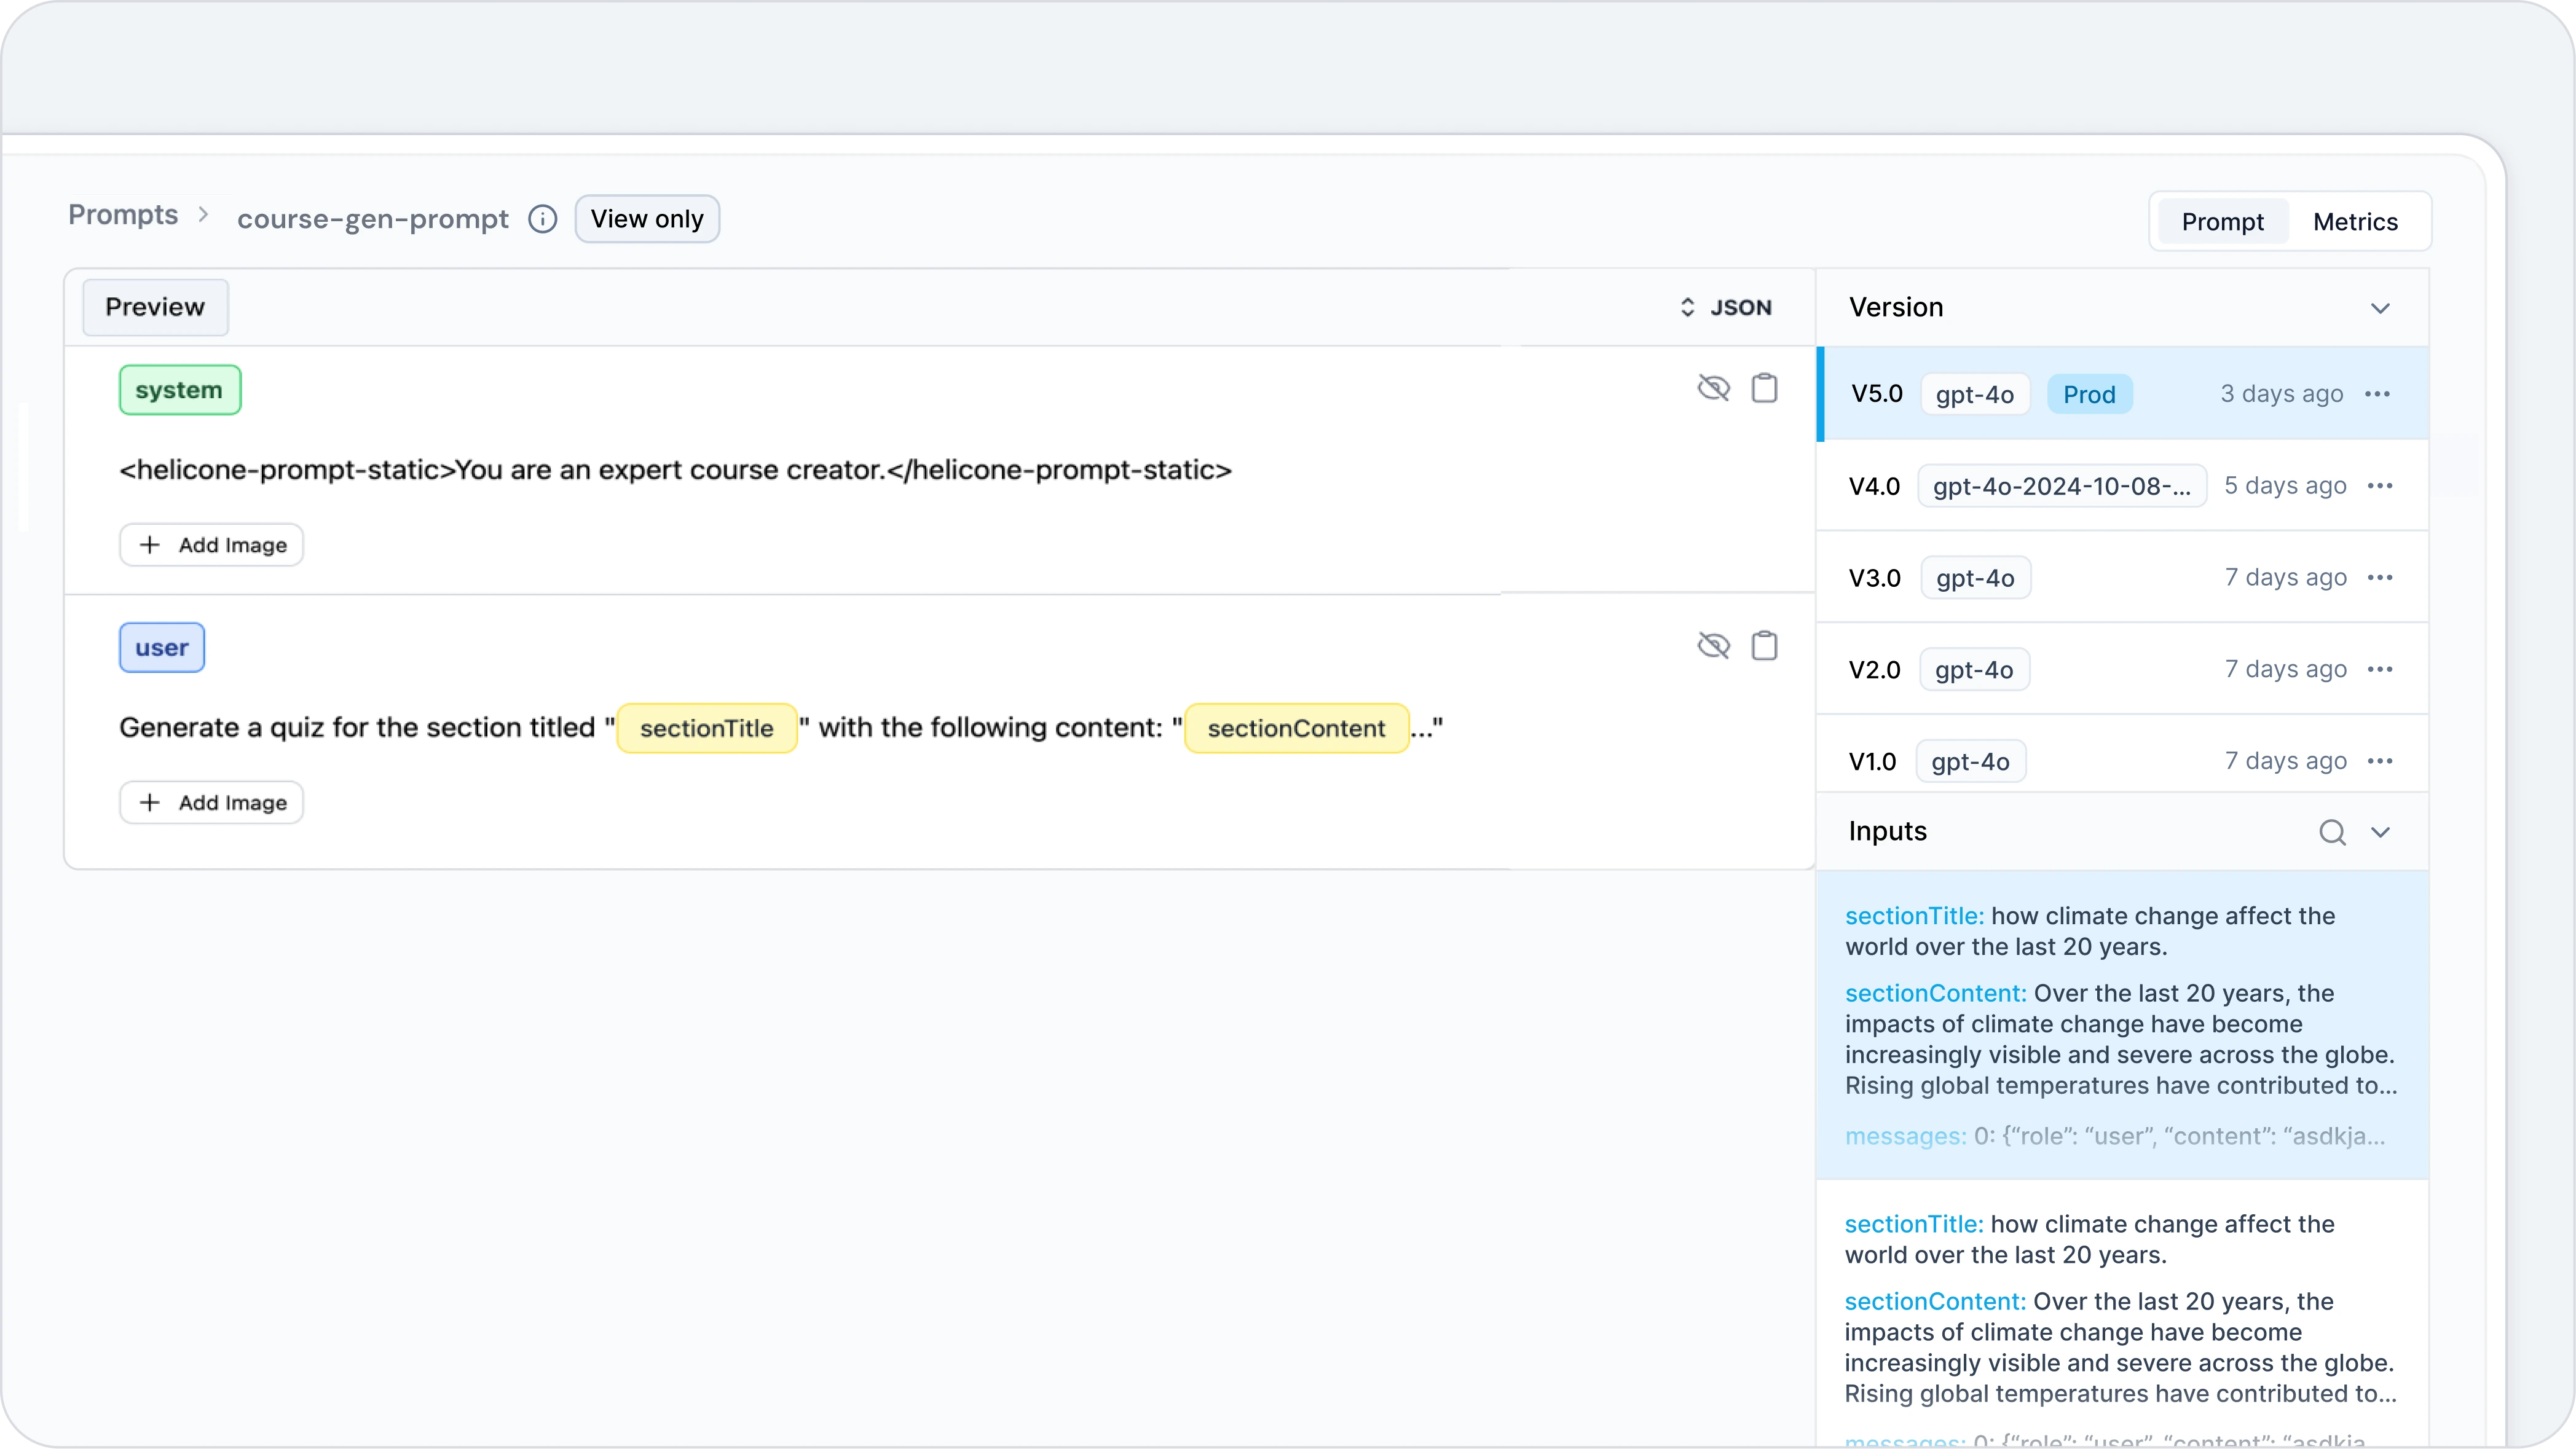Select the Preview tab
This screenshot has width=2576, height=1449.
[154, 306]
